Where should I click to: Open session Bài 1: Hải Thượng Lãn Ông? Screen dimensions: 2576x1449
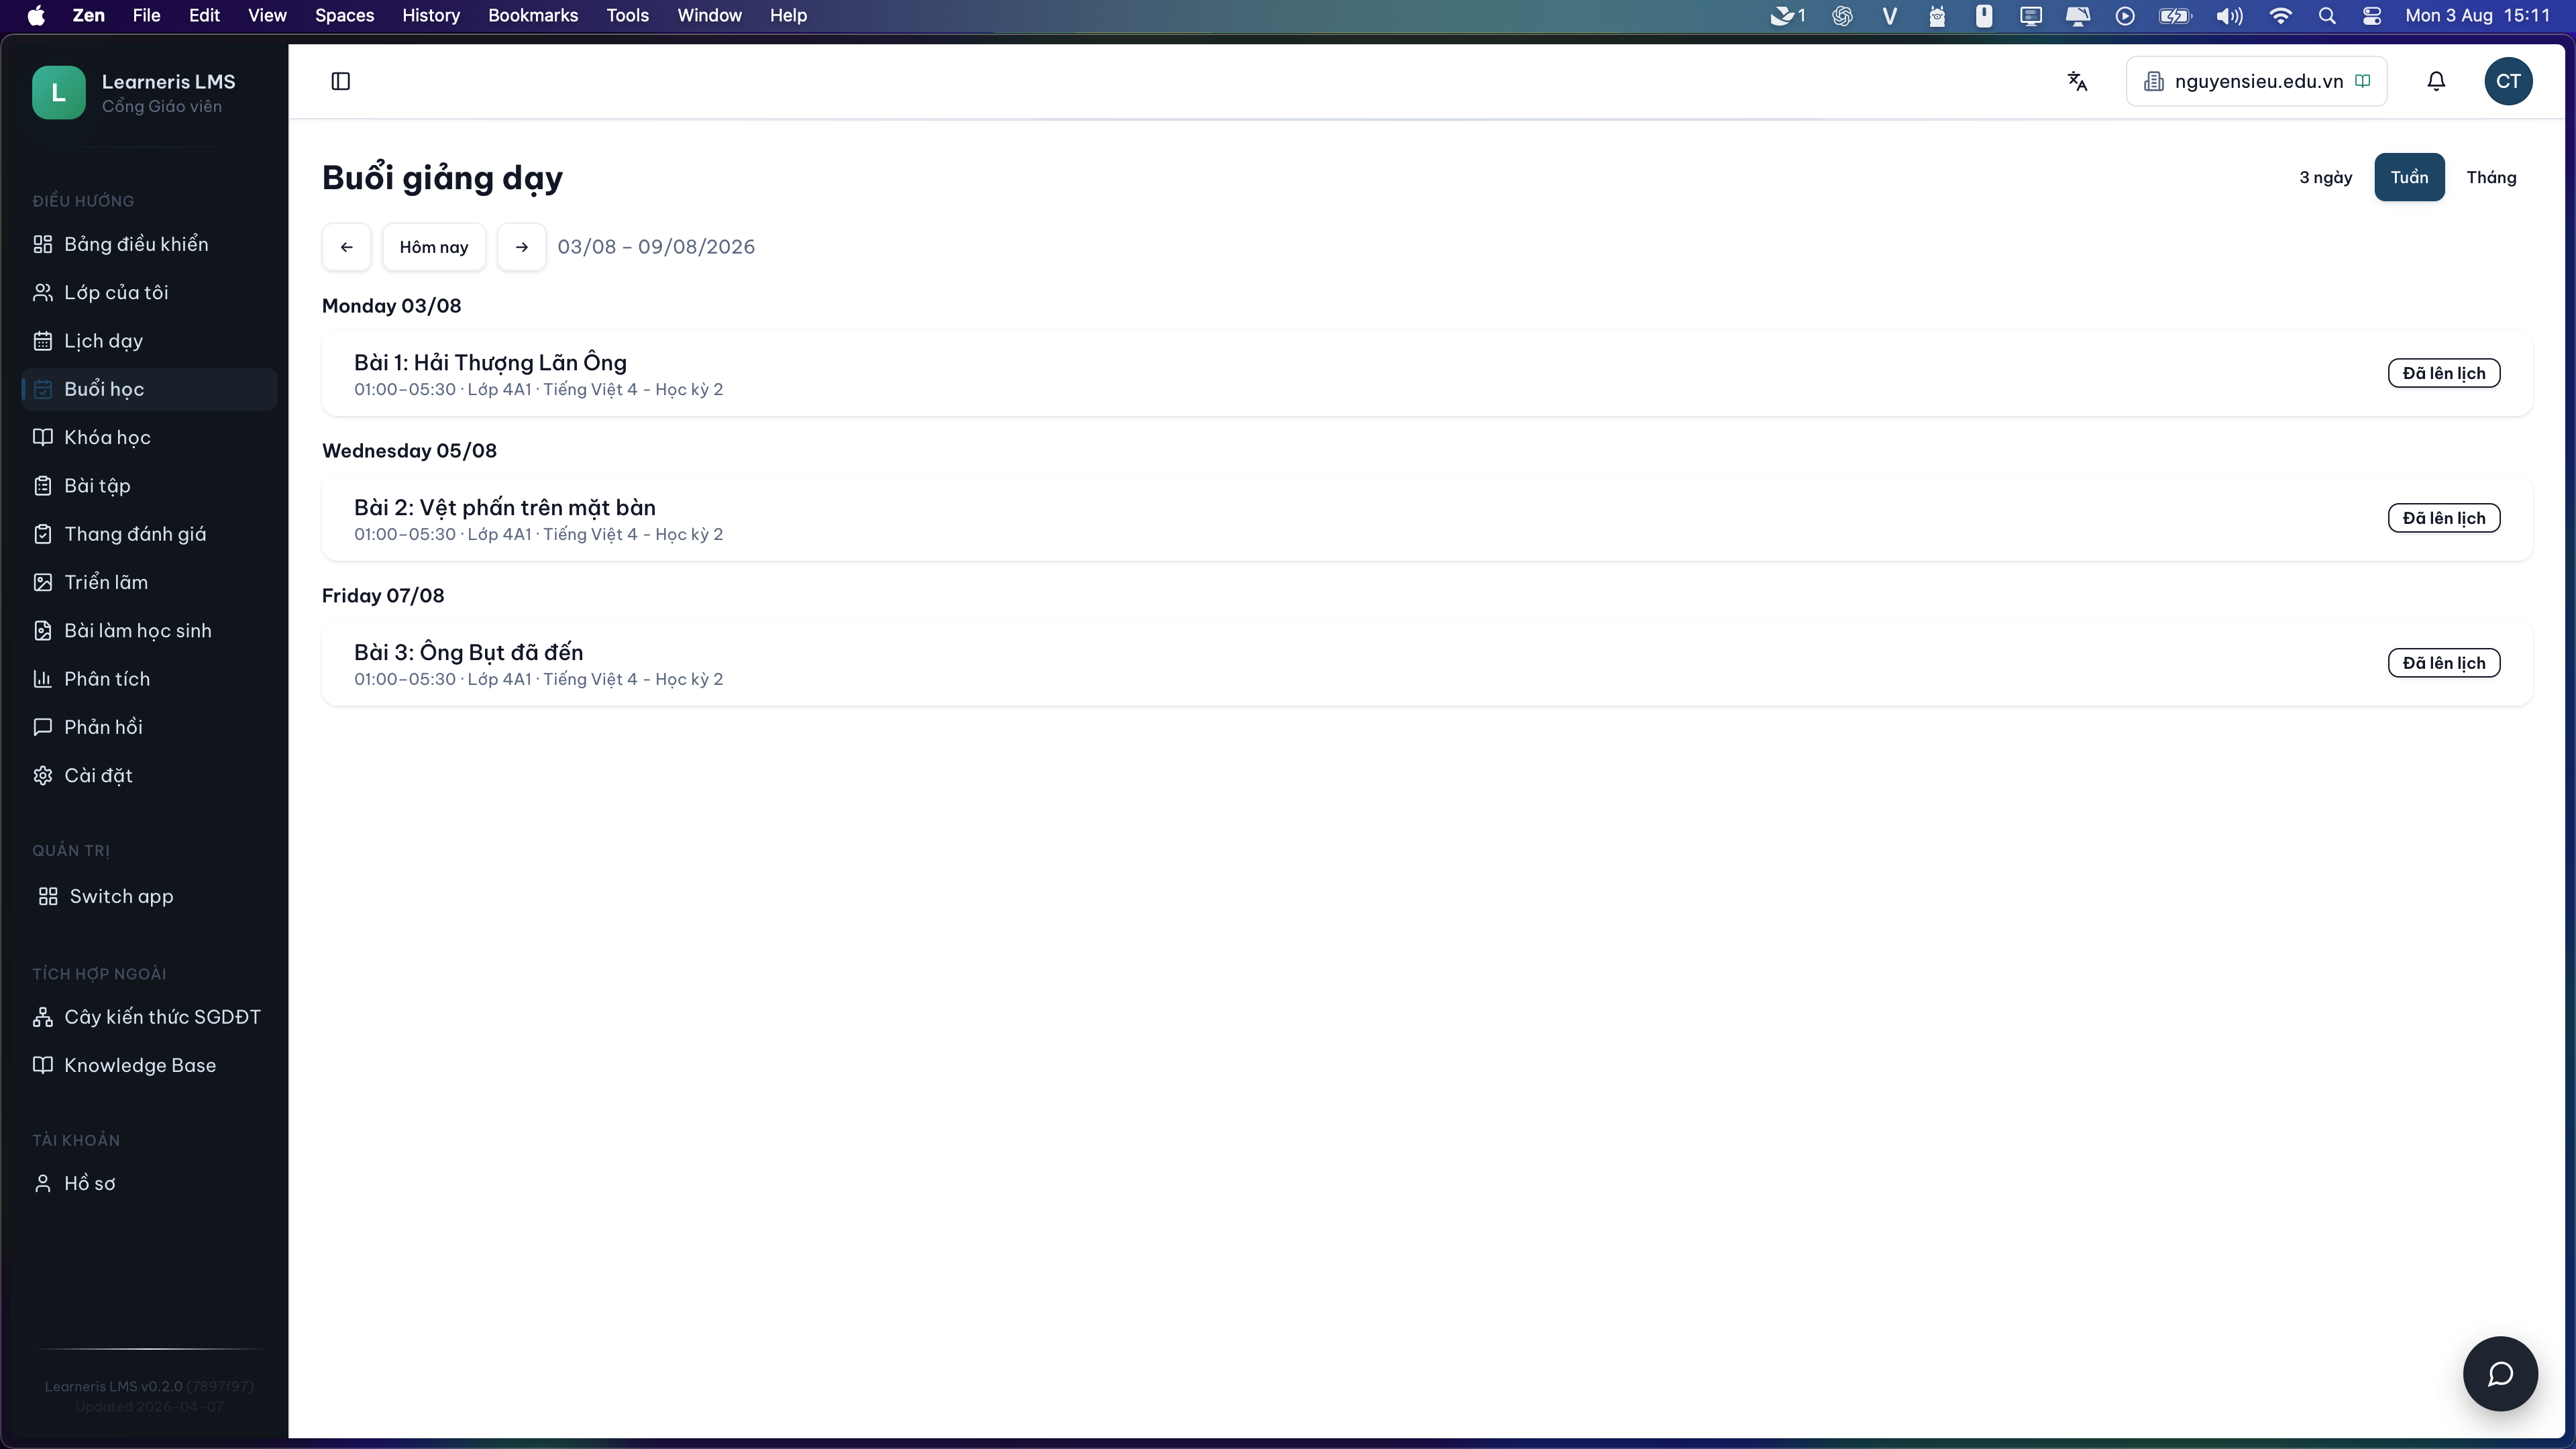1427,374
